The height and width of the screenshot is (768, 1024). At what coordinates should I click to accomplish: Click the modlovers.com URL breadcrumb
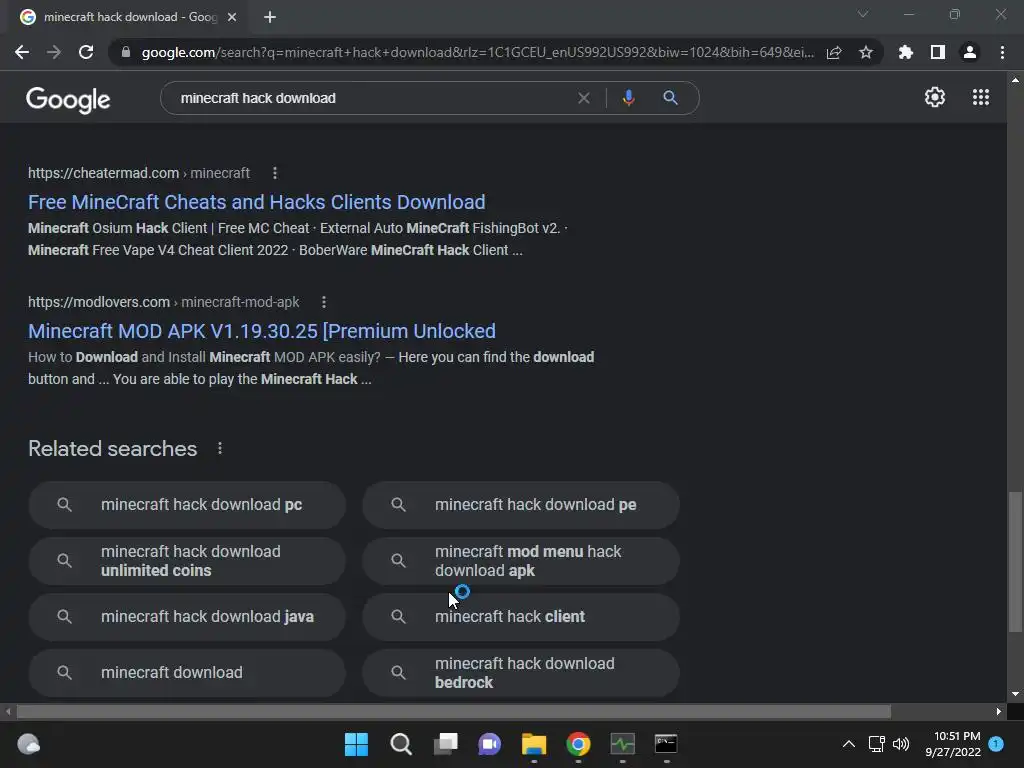[164, 302]
